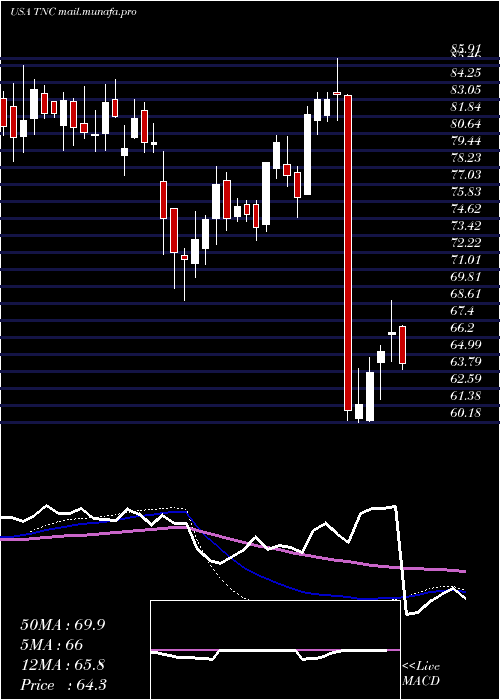Click the 50MA : 69.9 readout
500x700 pixels.
click(63, 625)
